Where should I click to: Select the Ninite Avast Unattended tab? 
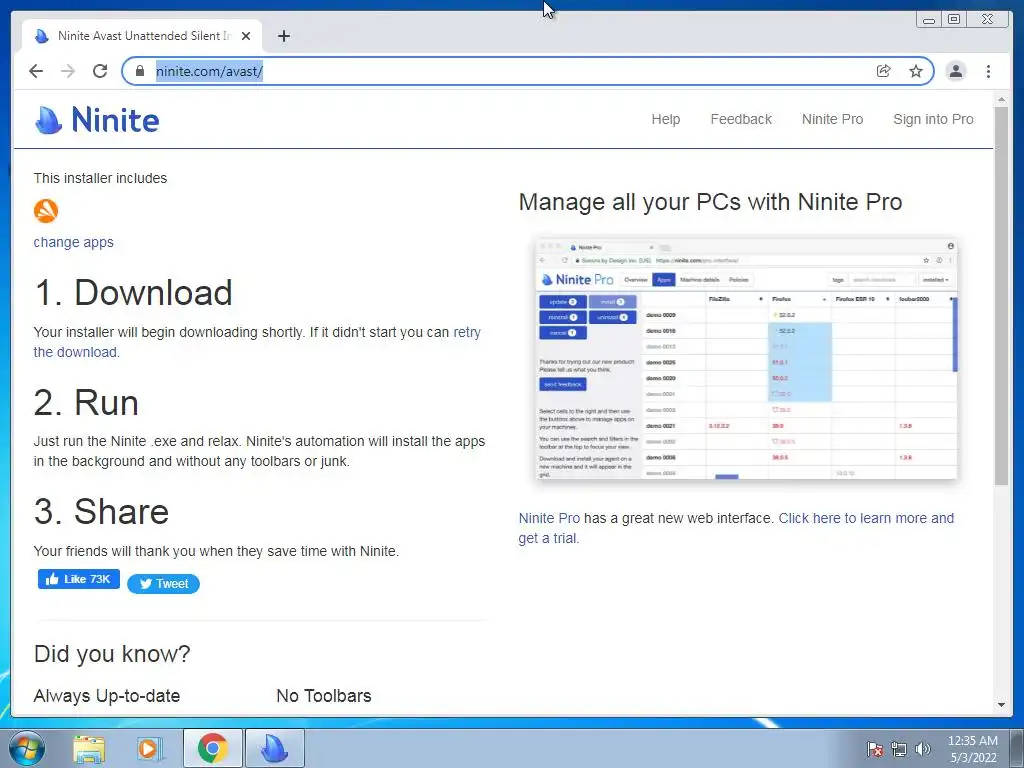pyautogui.click(x=142, y=37)
